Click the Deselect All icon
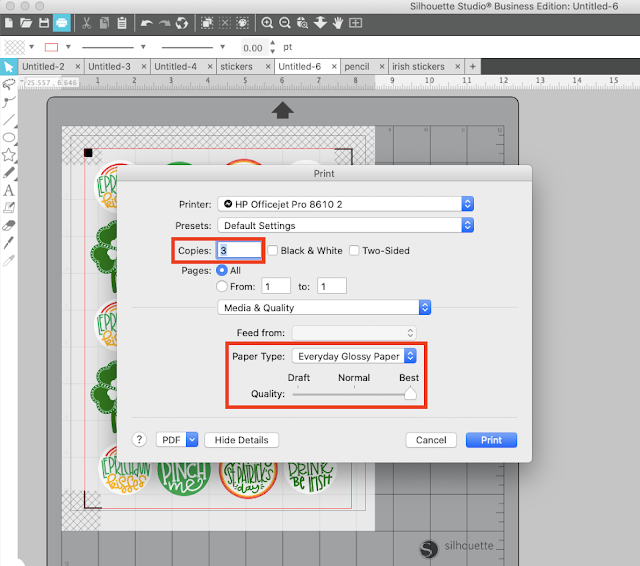This screenshot has width=640, height=566. click(224, 23)
